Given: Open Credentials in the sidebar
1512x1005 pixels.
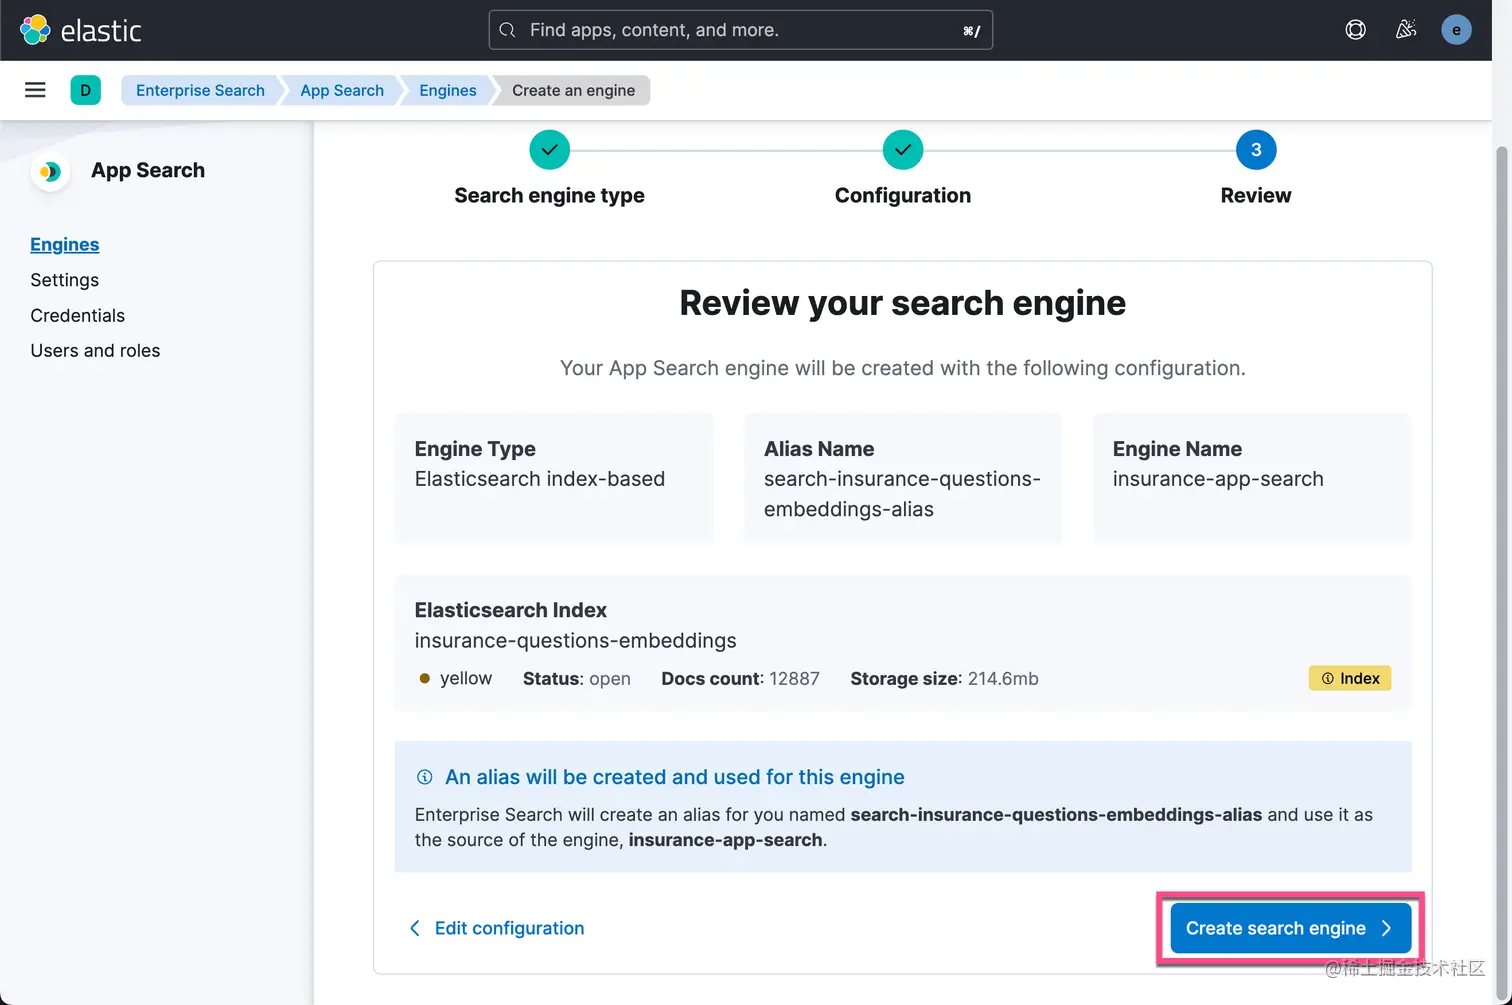Looking at the screenshot, I should [78, 315].
